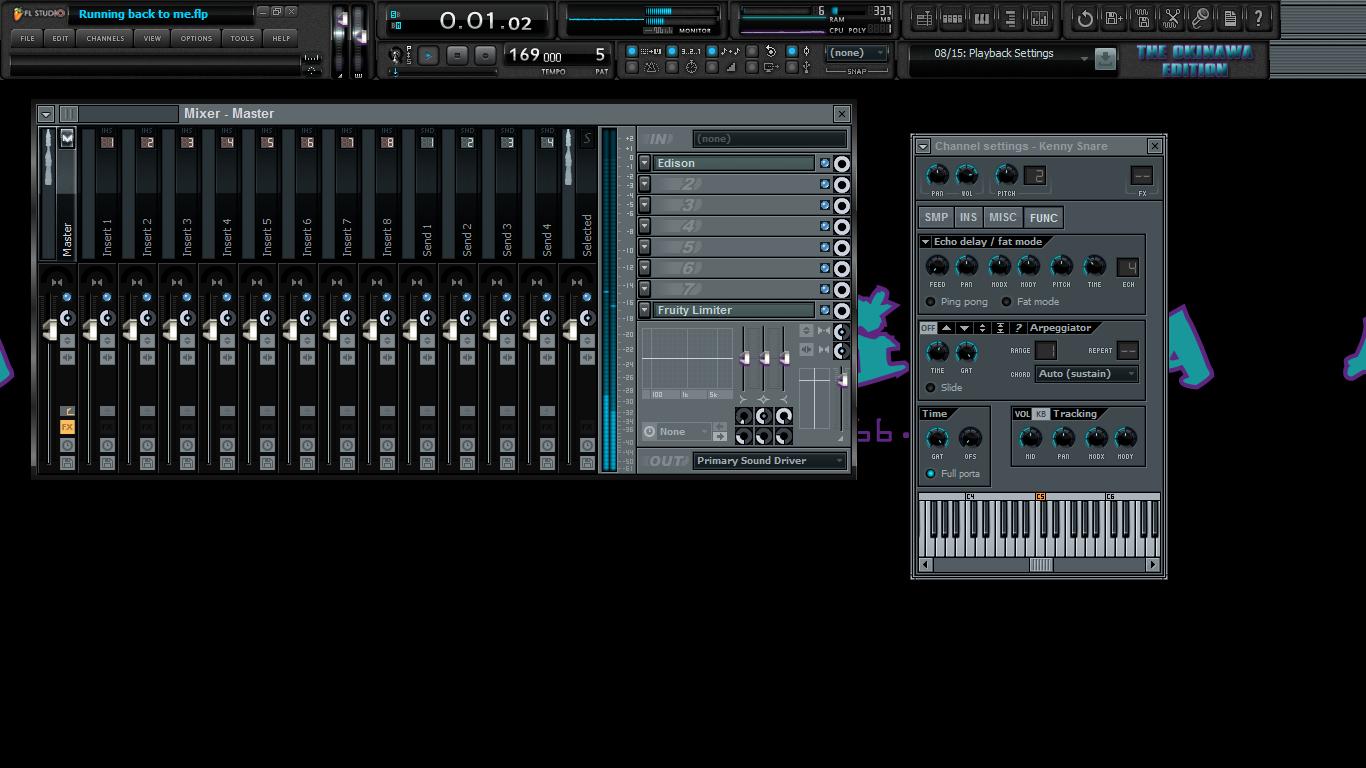The width and height of the screenshot is (1366, 768).
Task: Open the OPTIONS menu
Action: pos(196,38)
